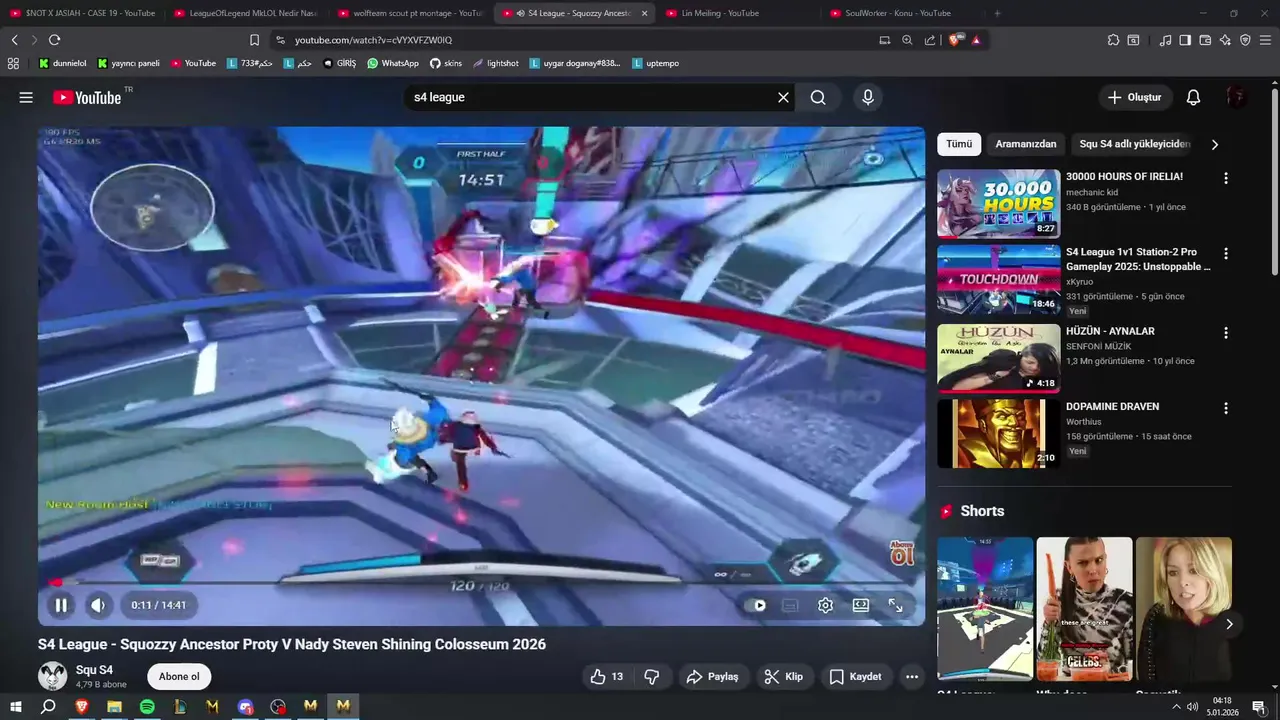Subscribe with the Abone ol button
Screen dimensions: 1280x720
(179, 677)
